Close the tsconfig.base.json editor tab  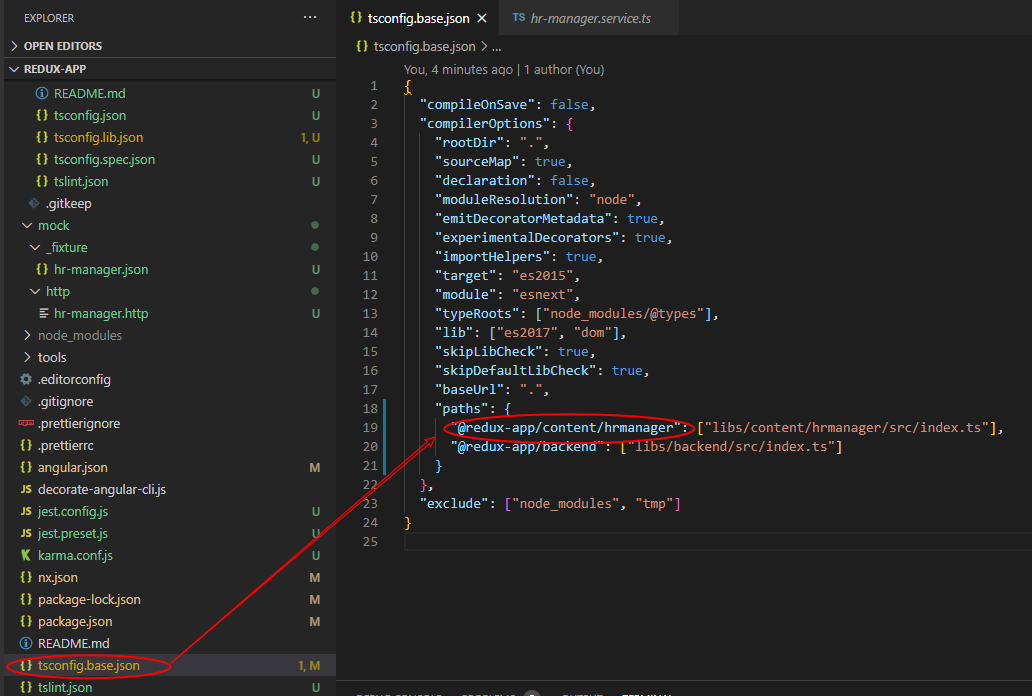482,18
